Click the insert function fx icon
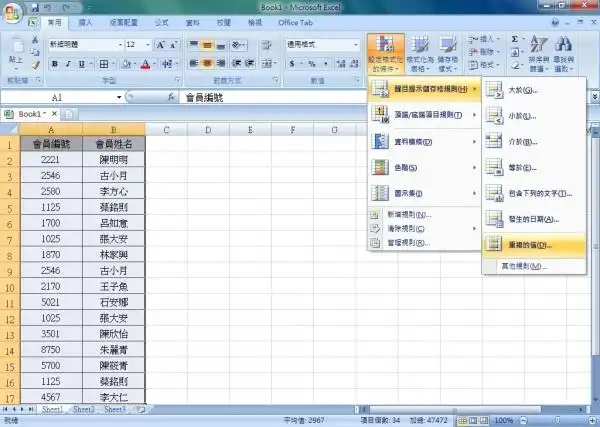600x427 pixels. coord(171,97)
